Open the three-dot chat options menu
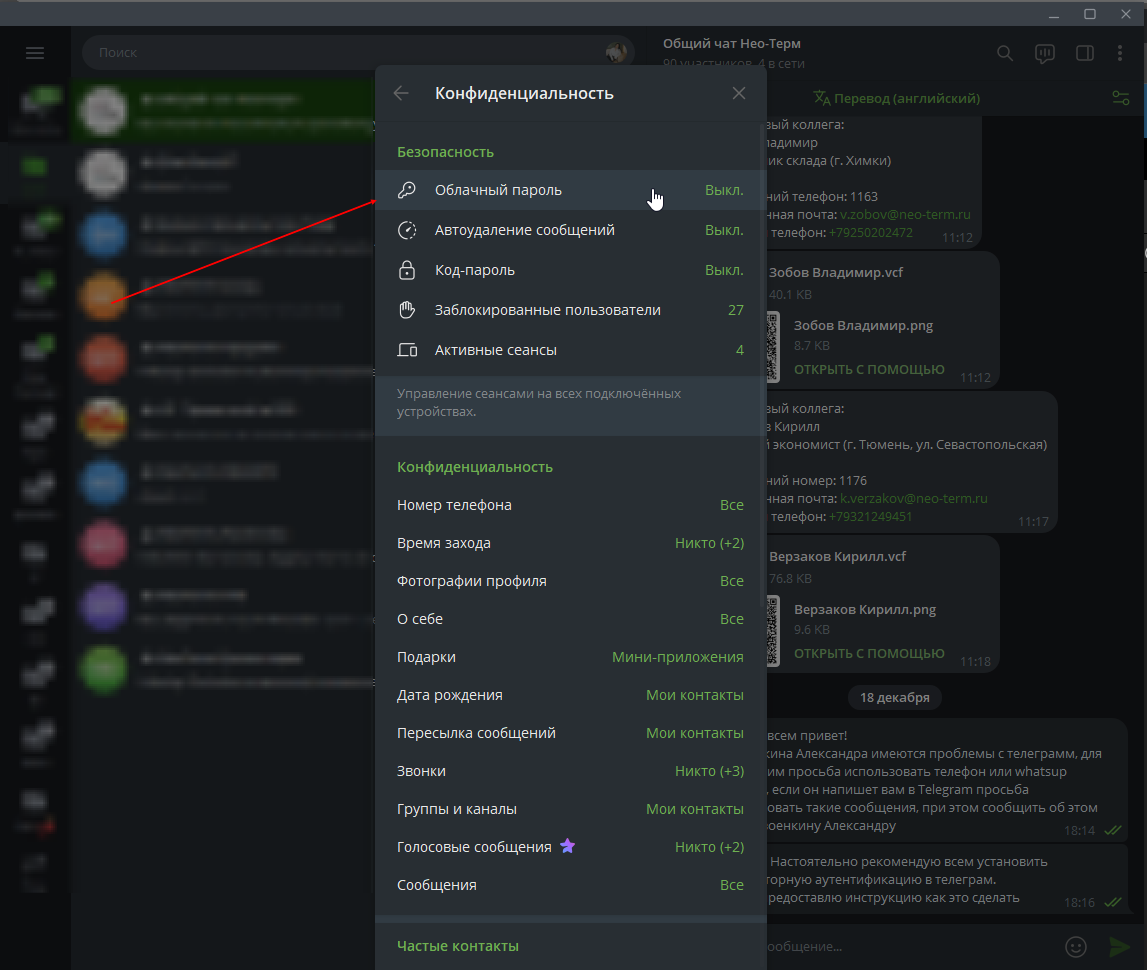The width and height of the screenshot is (1147, 970). pos(1120,53)
